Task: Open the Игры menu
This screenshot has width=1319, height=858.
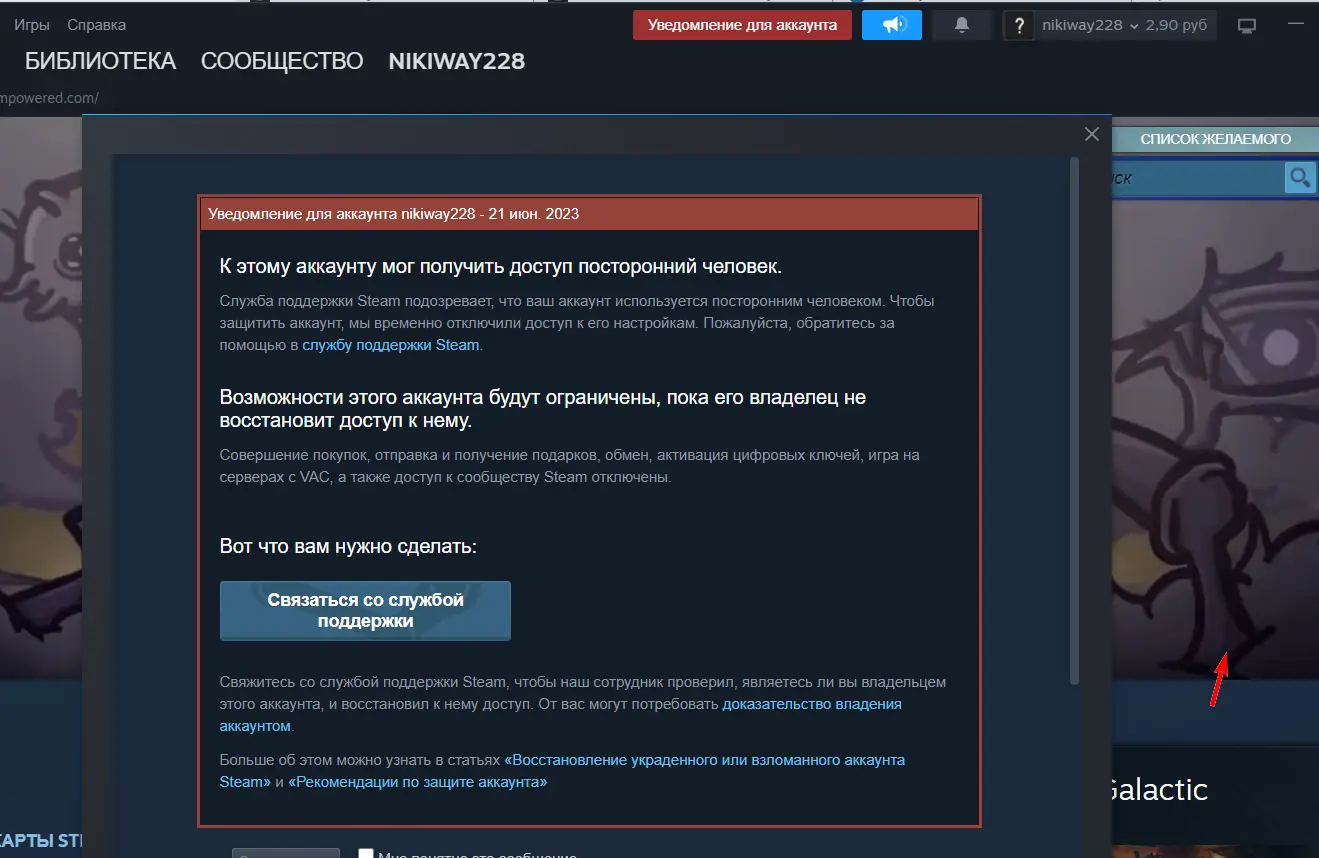Action: tap(32, 24)
